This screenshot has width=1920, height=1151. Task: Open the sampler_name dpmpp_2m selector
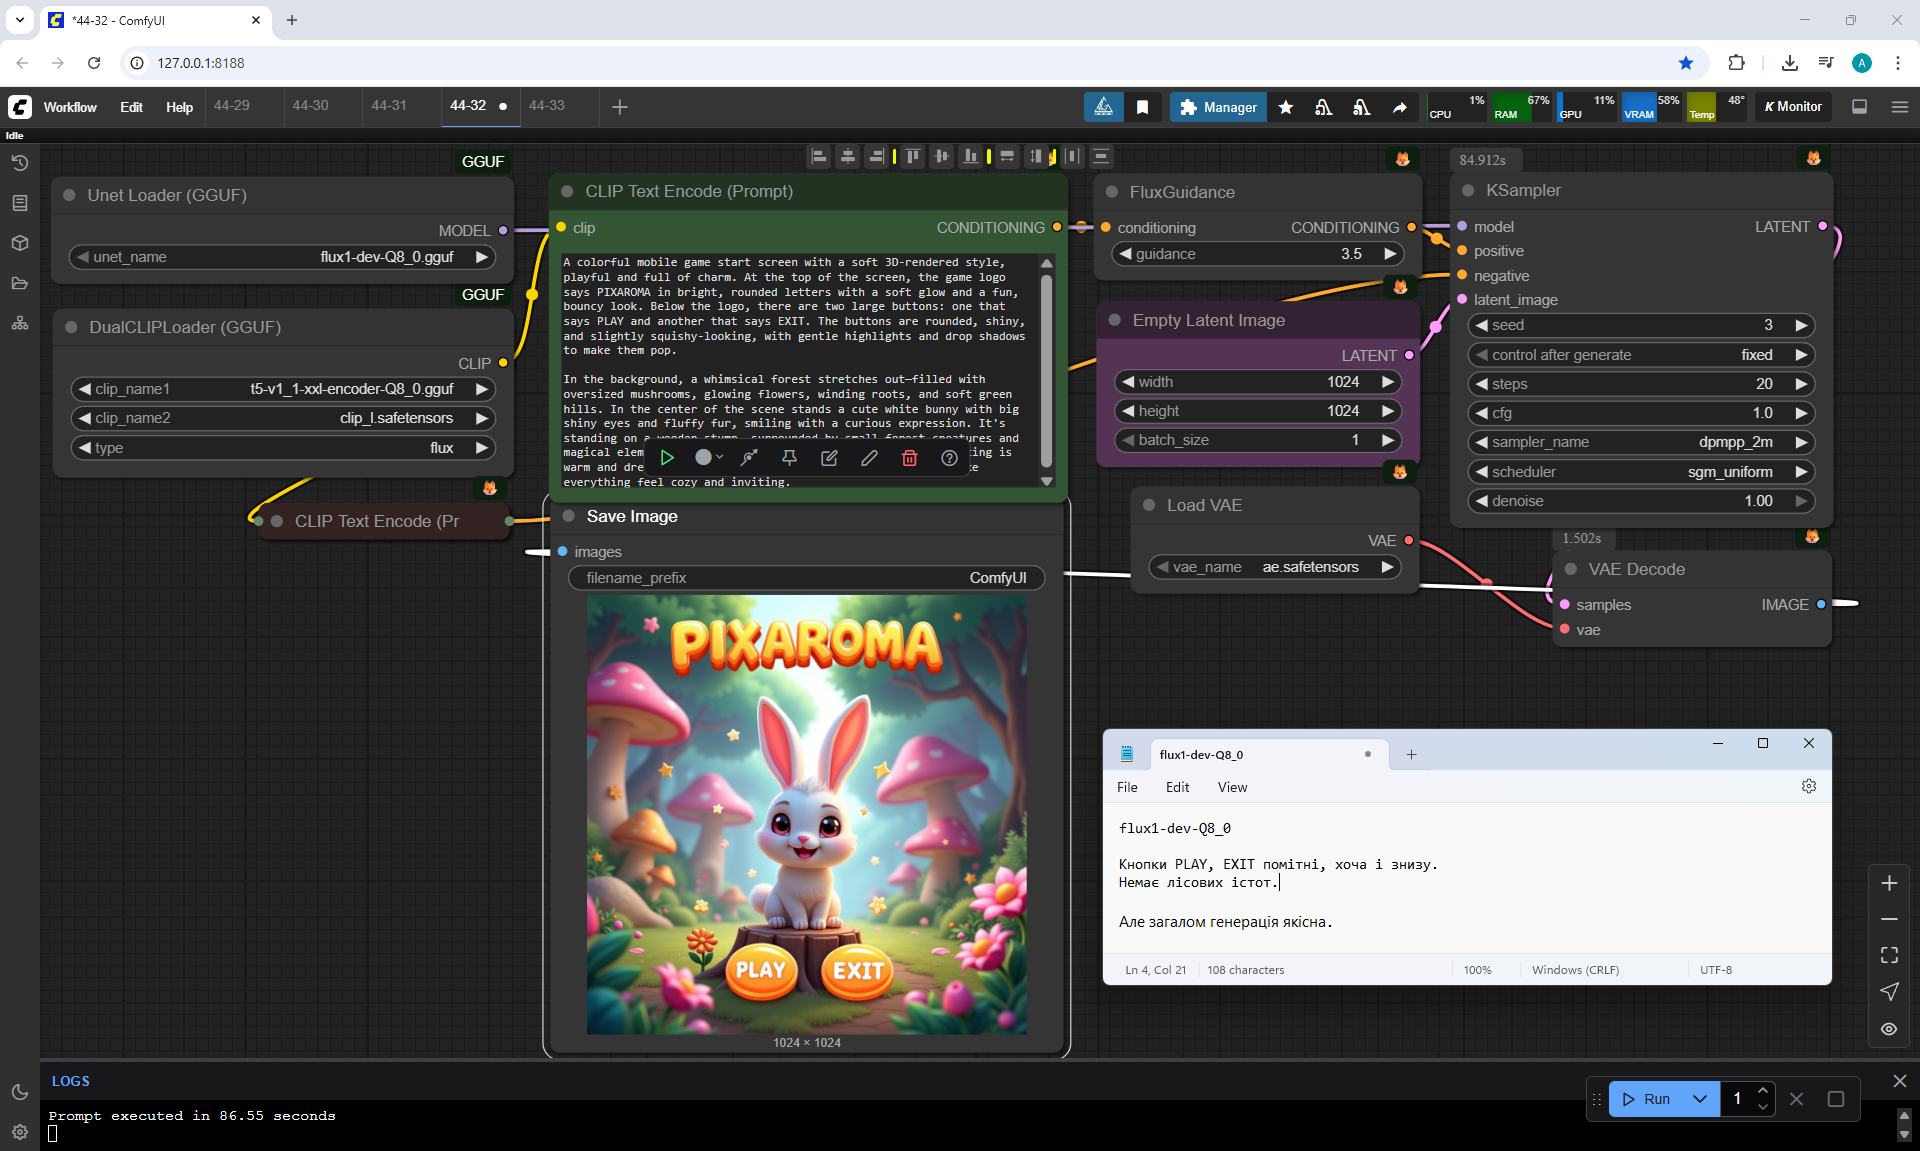(1640, 442)
